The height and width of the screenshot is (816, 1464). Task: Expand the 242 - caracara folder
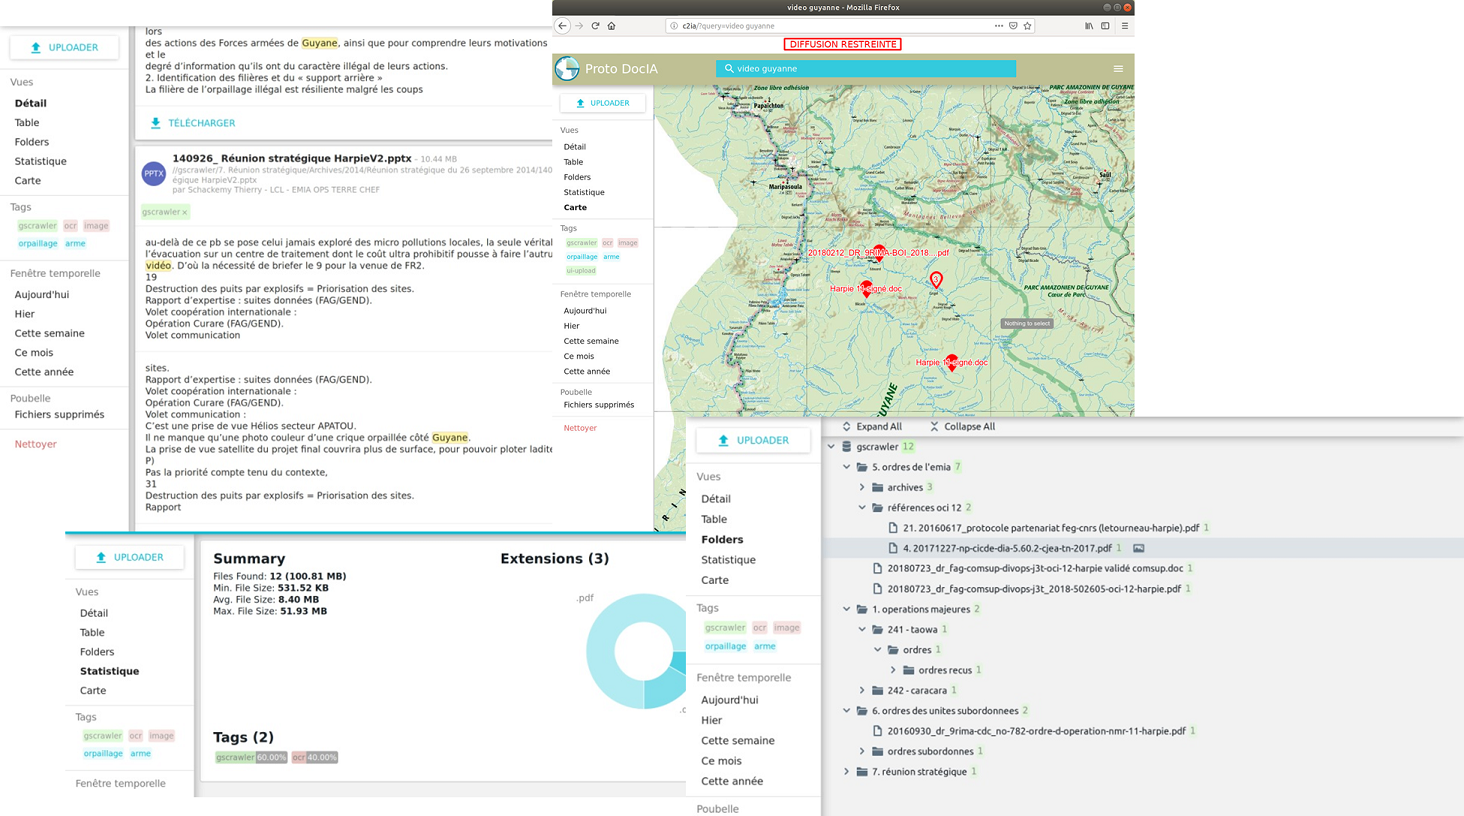click(x=862, y=691)
